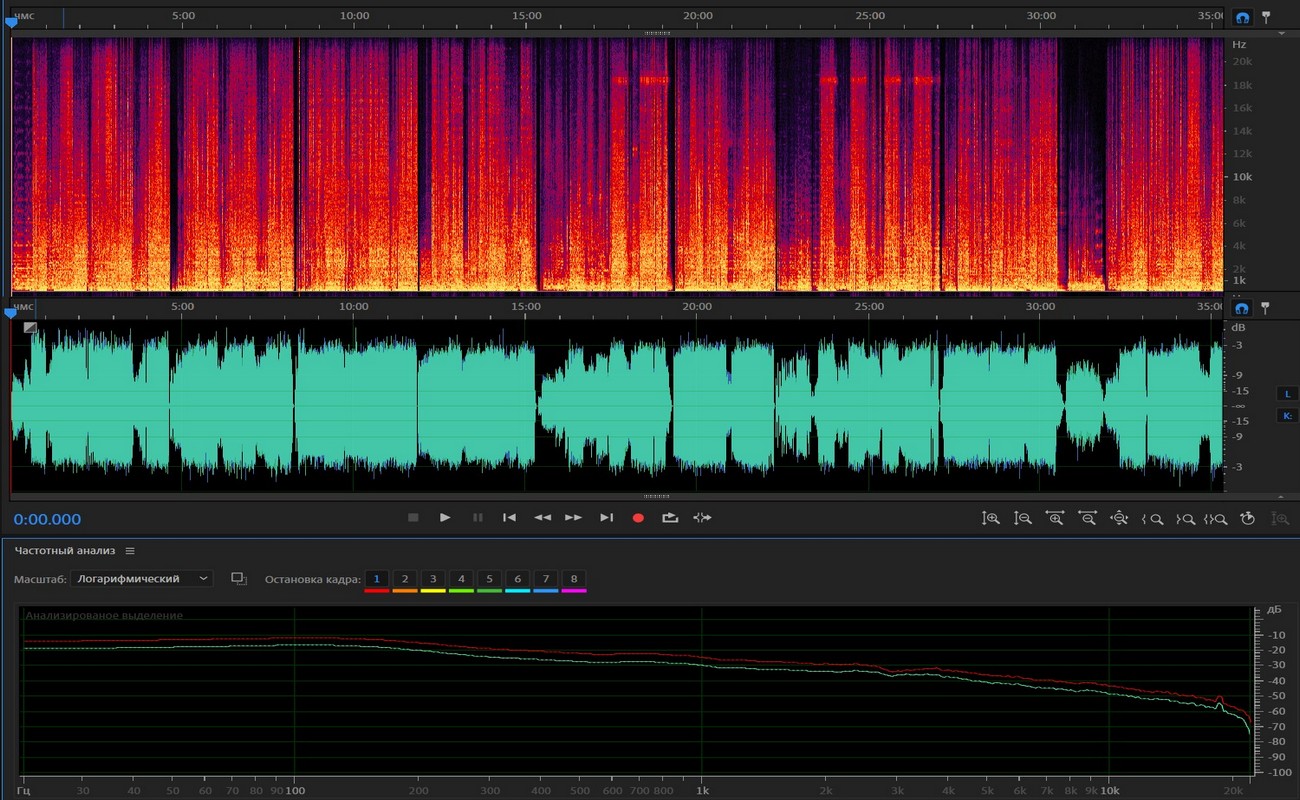
Task: Open the Частотный анализ panel menu
Action: [x=130, y=551]
